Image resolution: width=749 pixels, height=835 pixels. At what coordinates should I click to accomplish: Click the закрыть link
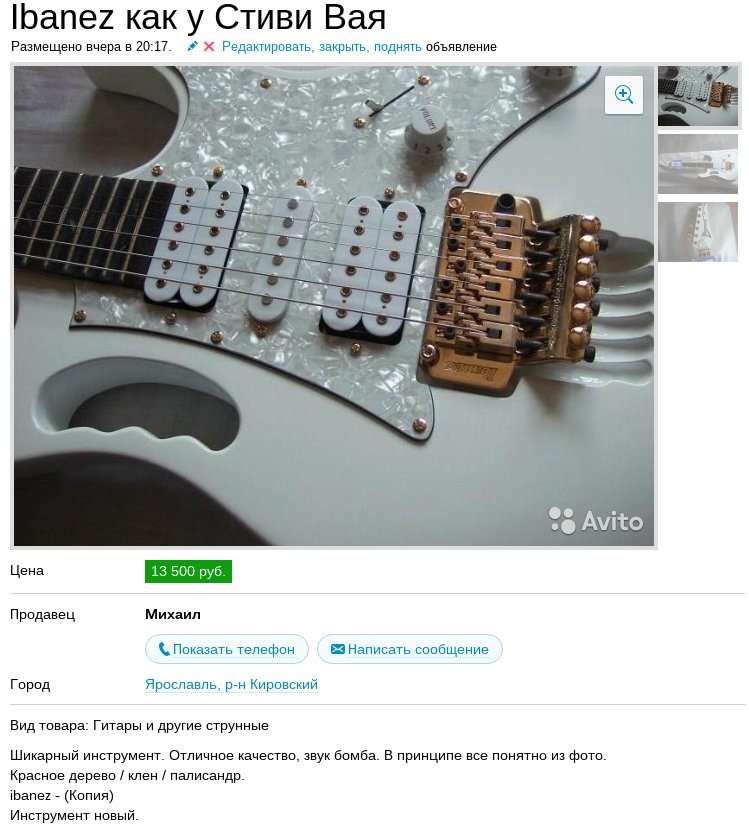coord(343,47)
